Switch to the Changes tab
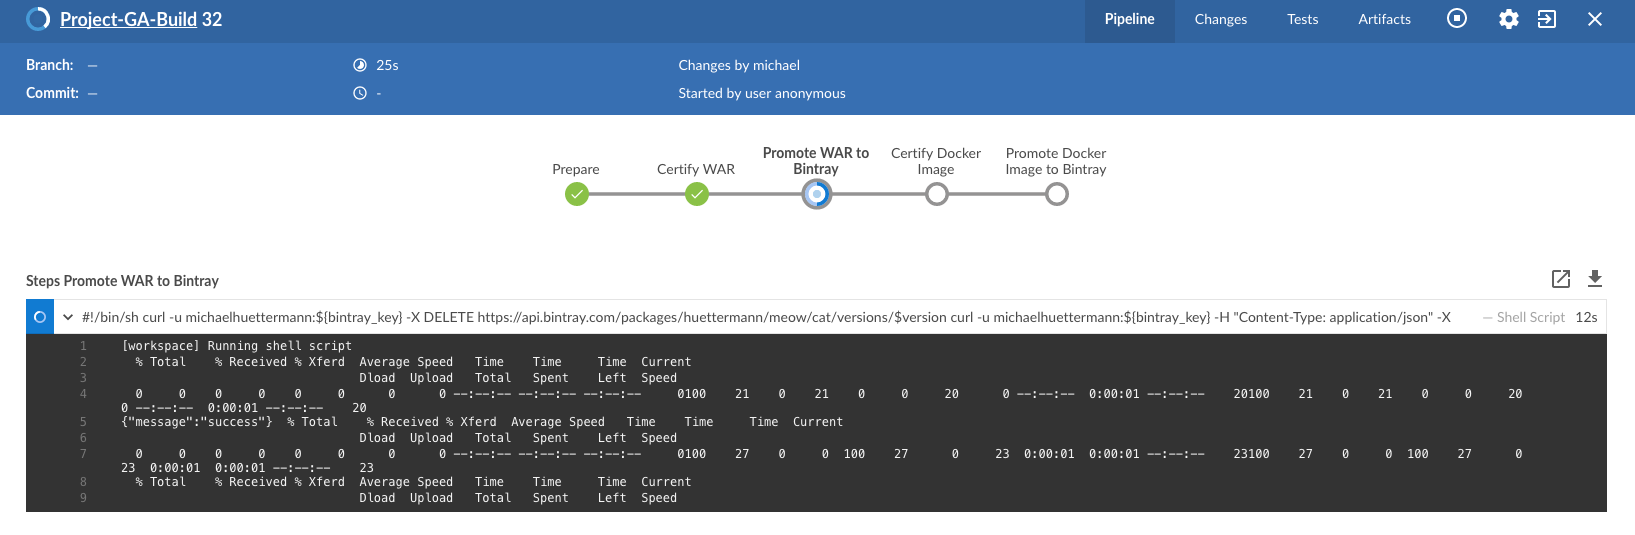 point(1220,19)
